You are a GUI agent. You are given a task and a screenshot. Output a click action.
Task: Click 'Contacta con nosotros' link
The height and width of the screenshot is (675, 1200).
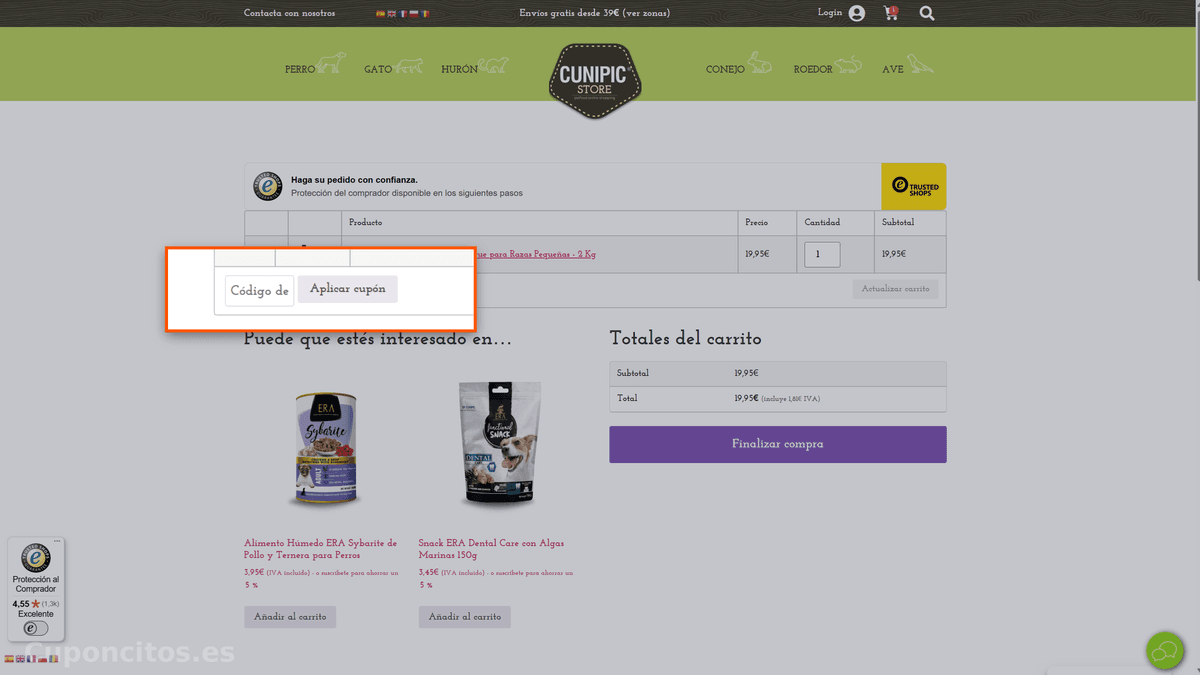coord(290,13)
